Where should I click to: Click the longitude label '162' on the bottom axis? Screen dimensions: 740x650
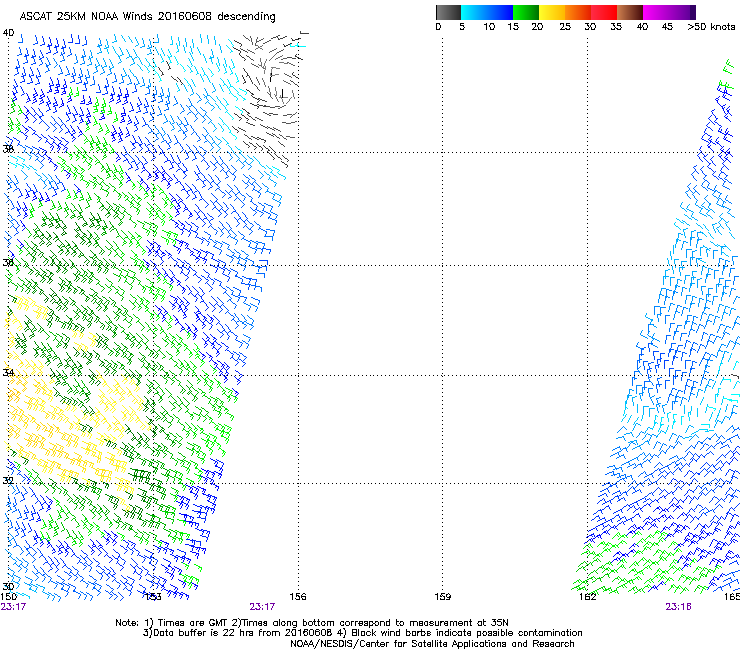[x=588, y=597]
